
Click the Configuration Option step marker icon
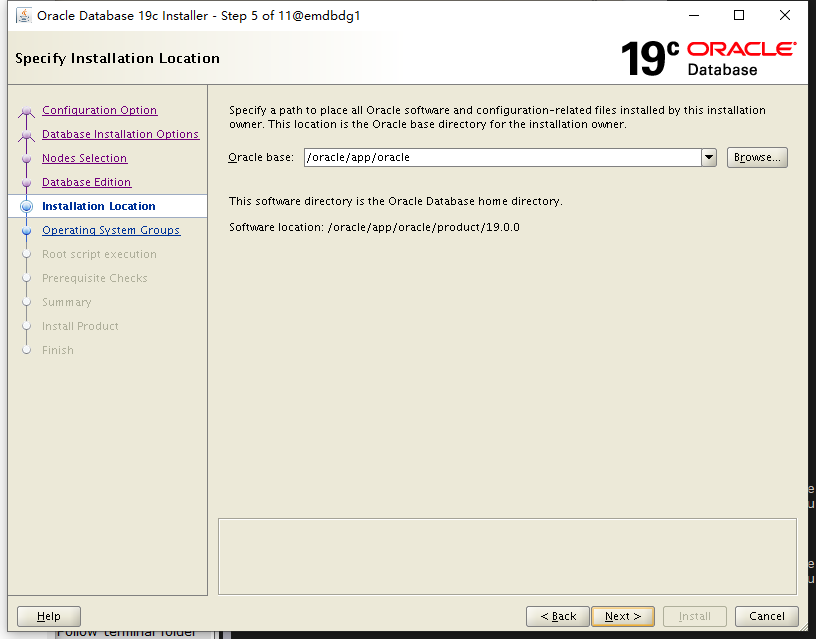pyautogui.click(x=27, y=111)
